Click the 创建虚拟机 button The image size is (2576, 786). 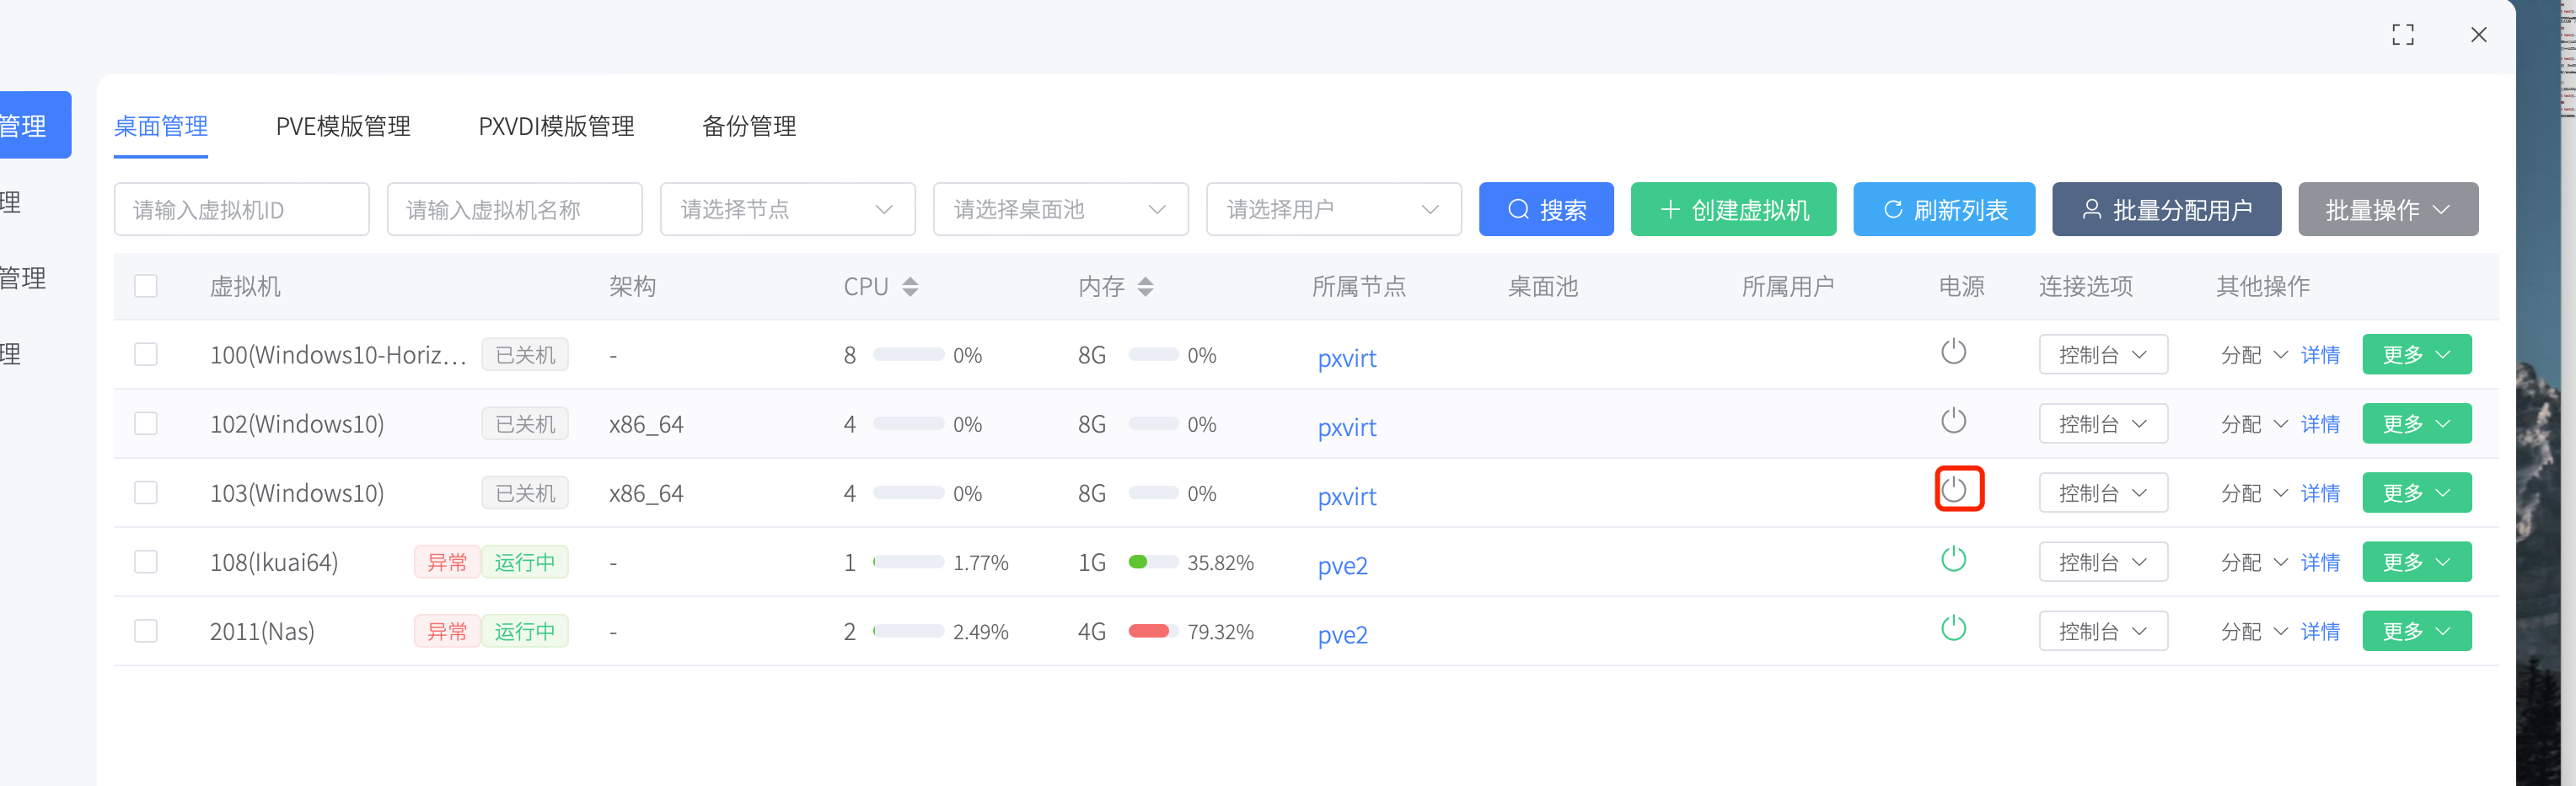[x=1732, y=209]
